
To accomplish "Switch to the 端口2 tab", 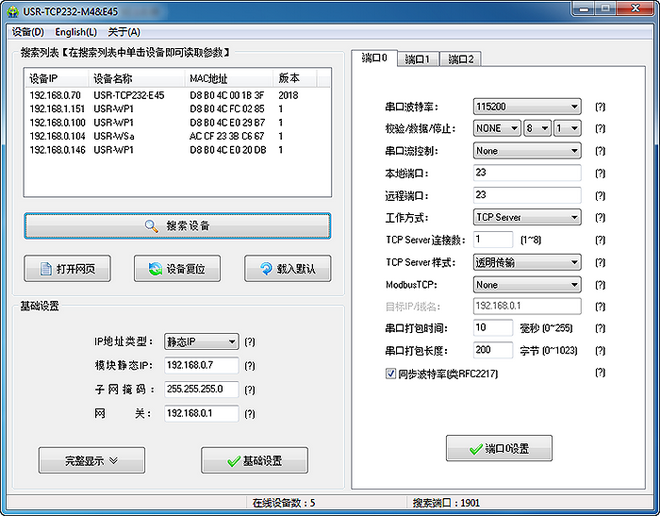I will click(460, 59).
